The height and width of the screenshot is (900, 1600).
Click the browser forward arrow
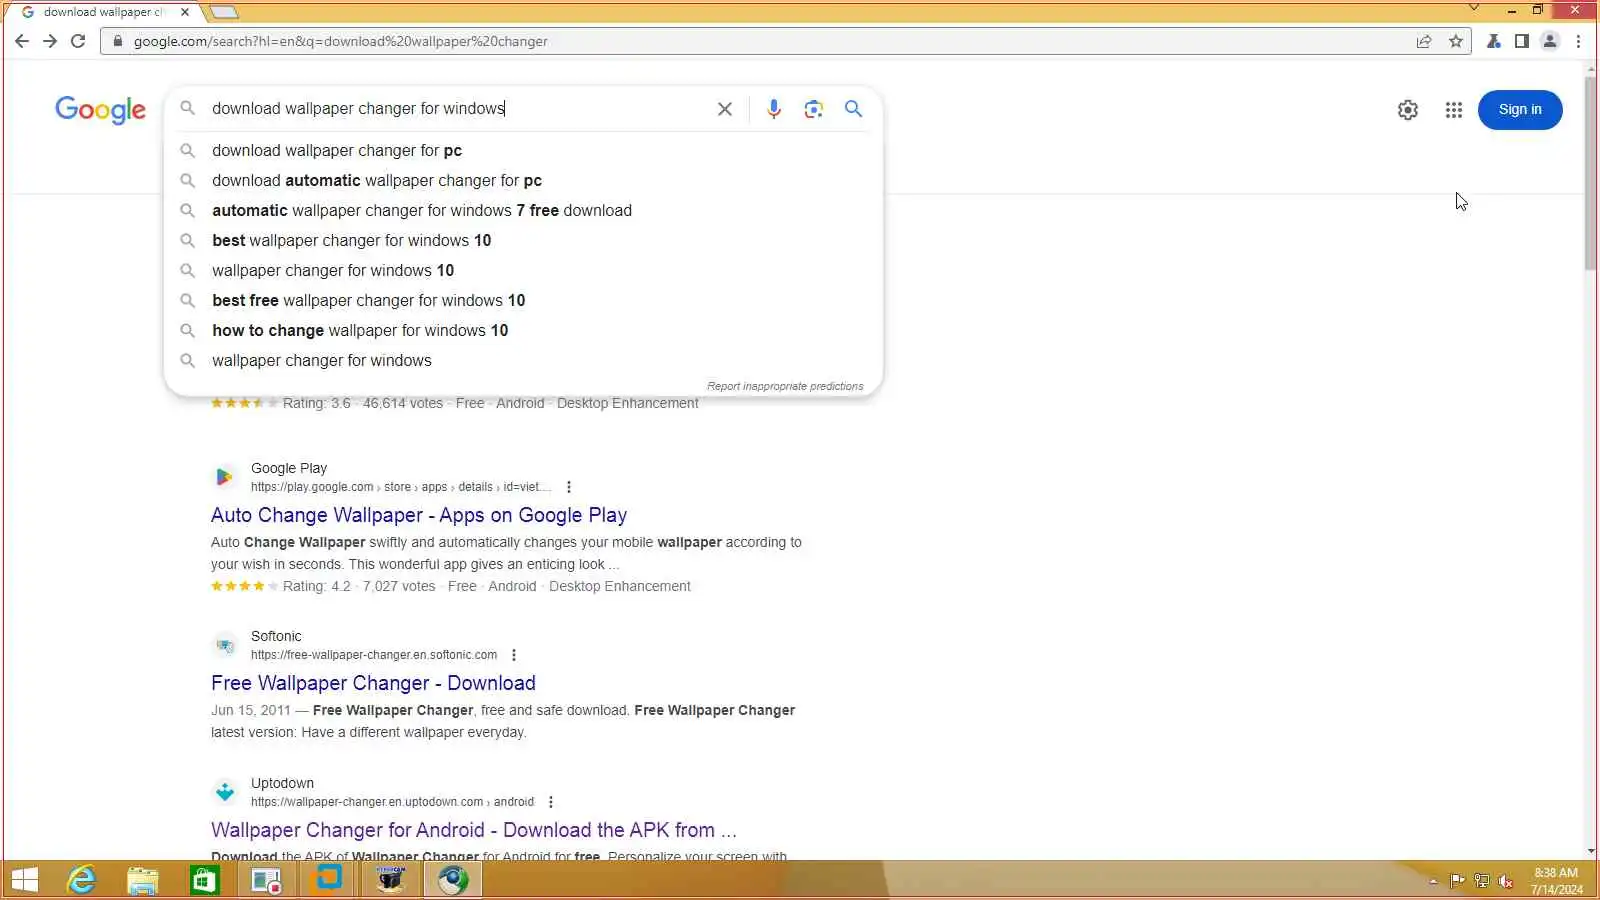click(50, 41)
